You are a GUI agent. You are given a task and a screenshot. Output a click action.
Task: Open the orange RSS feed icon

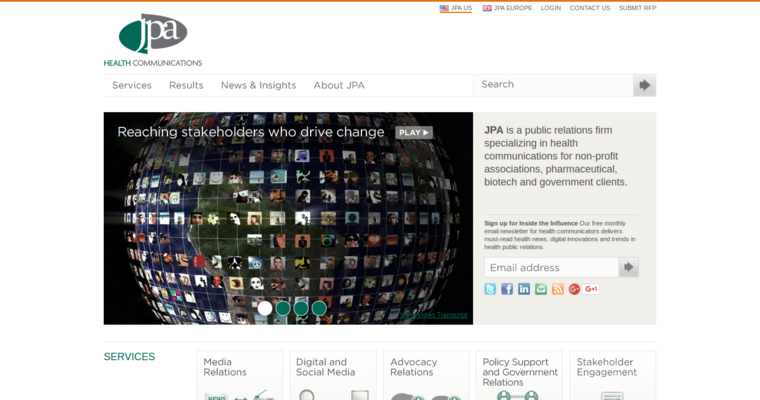point(558,289)
